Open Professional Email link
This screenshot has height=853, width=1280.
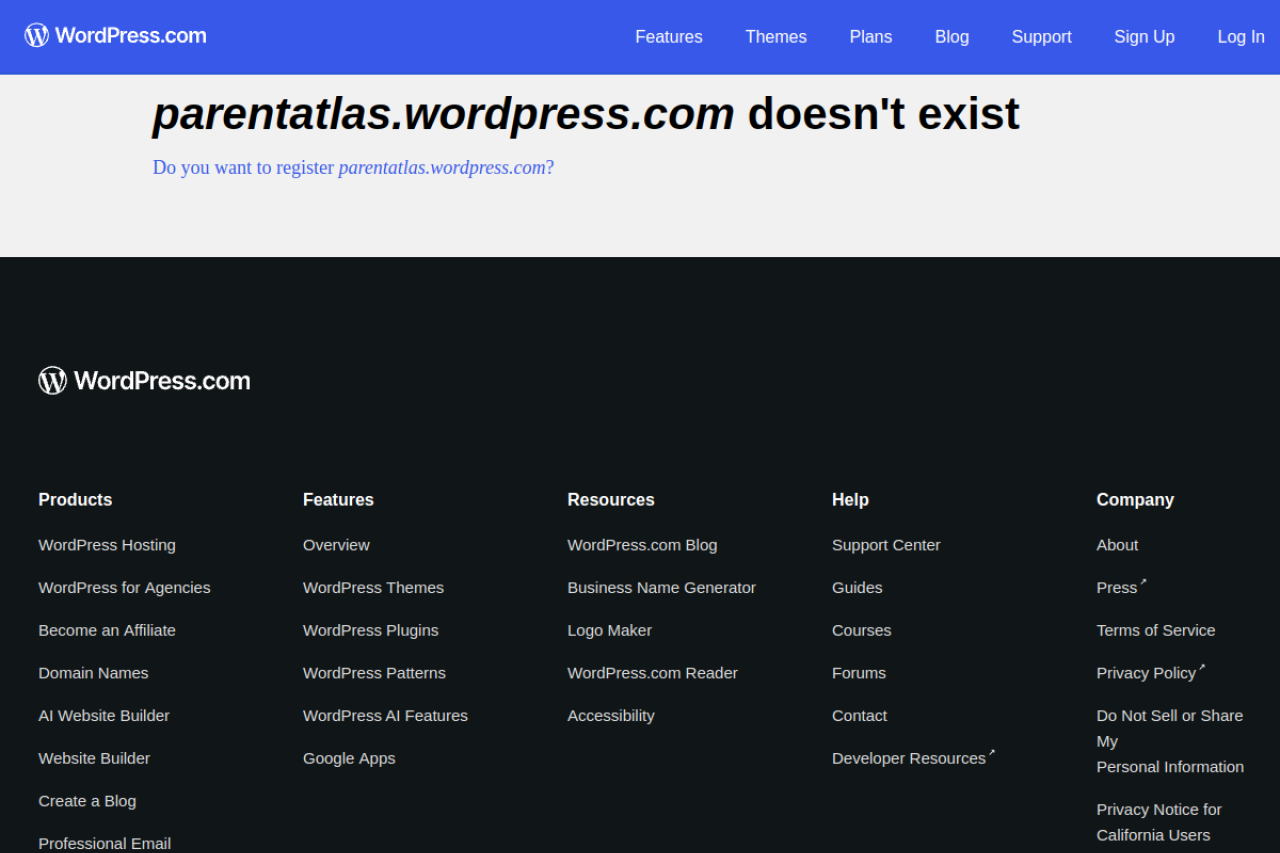click(x=104, y=844)
